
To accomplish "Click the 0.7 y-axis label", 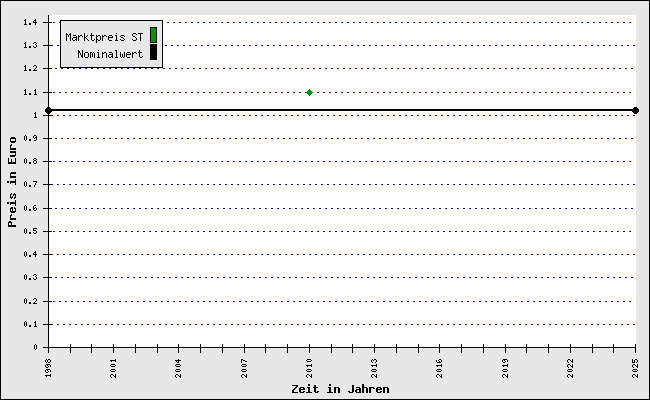I will pos(30,184).
